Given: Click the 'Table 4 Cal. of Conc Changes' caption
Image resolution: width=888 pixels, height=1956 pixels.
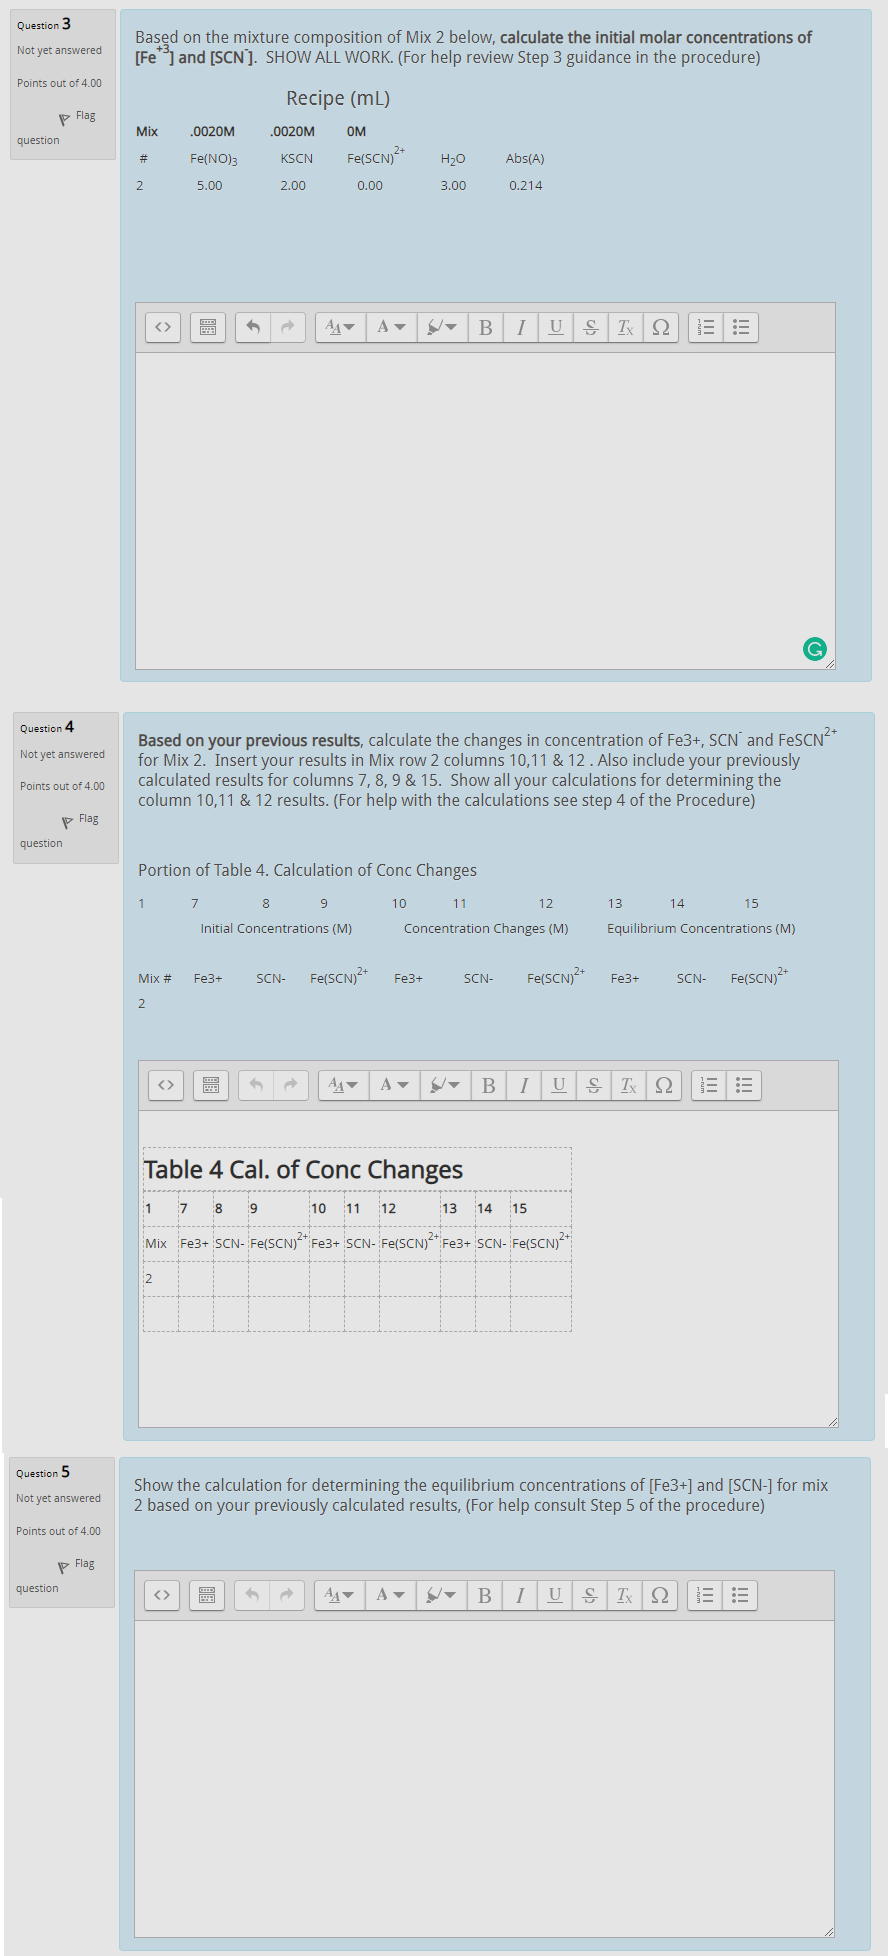Looking at the screenshot, I should (x=303, y=1169).
